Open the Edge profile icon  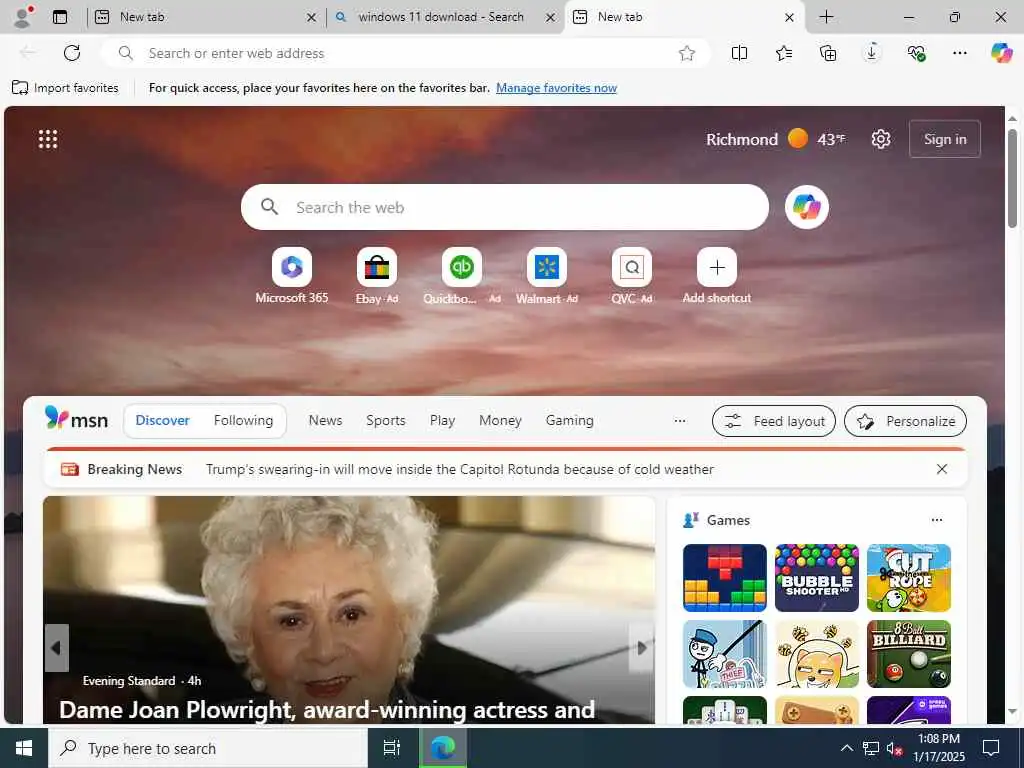coord(23,17)
